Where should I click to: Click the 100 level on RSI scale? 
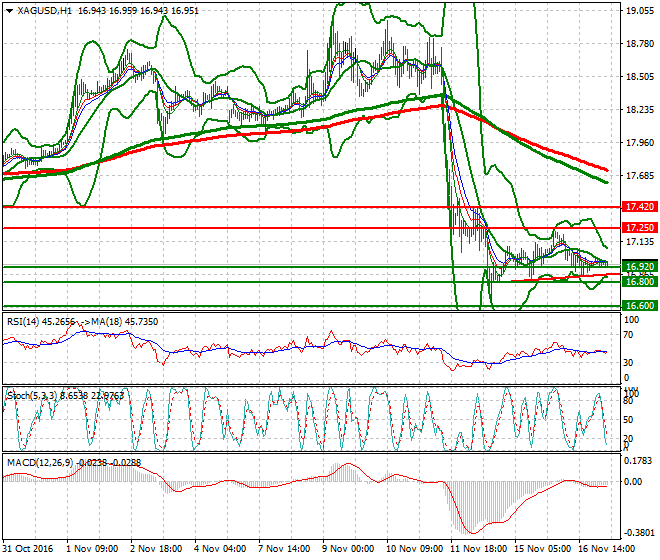coord(630,320)
